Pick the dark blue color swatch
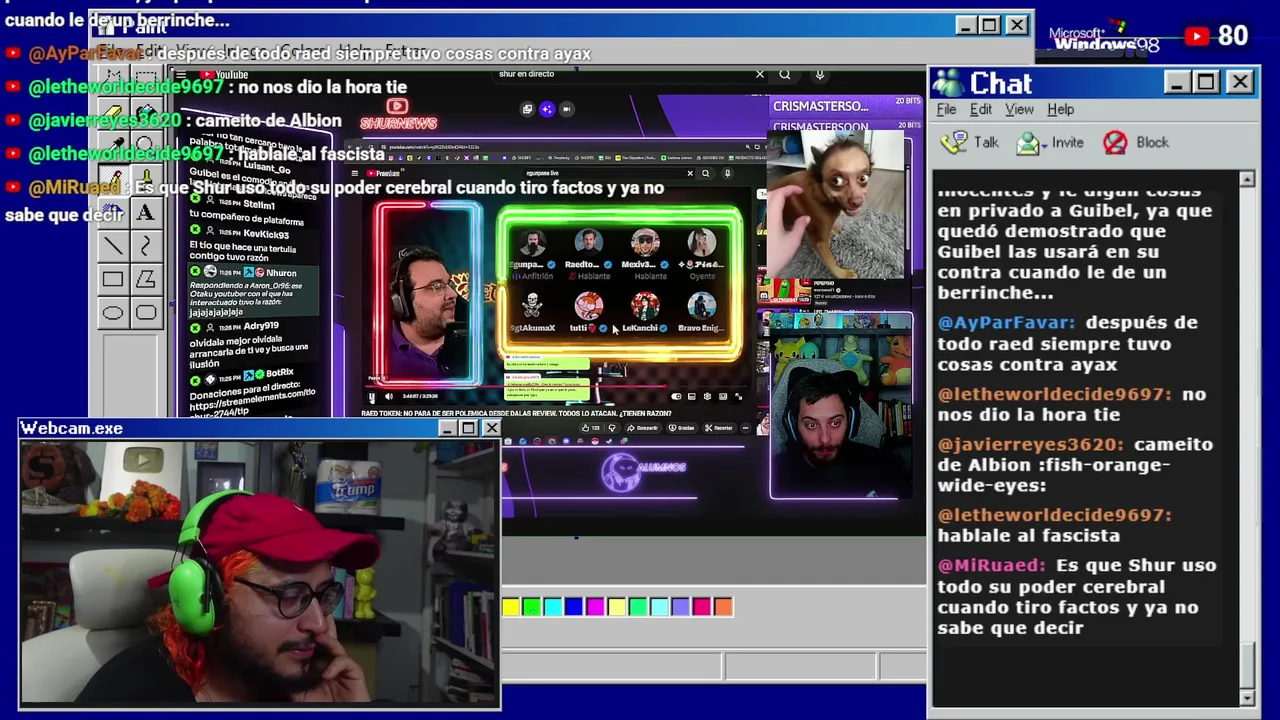The width and height of the screenshot is (1280, 720). (x=574, y=606)
